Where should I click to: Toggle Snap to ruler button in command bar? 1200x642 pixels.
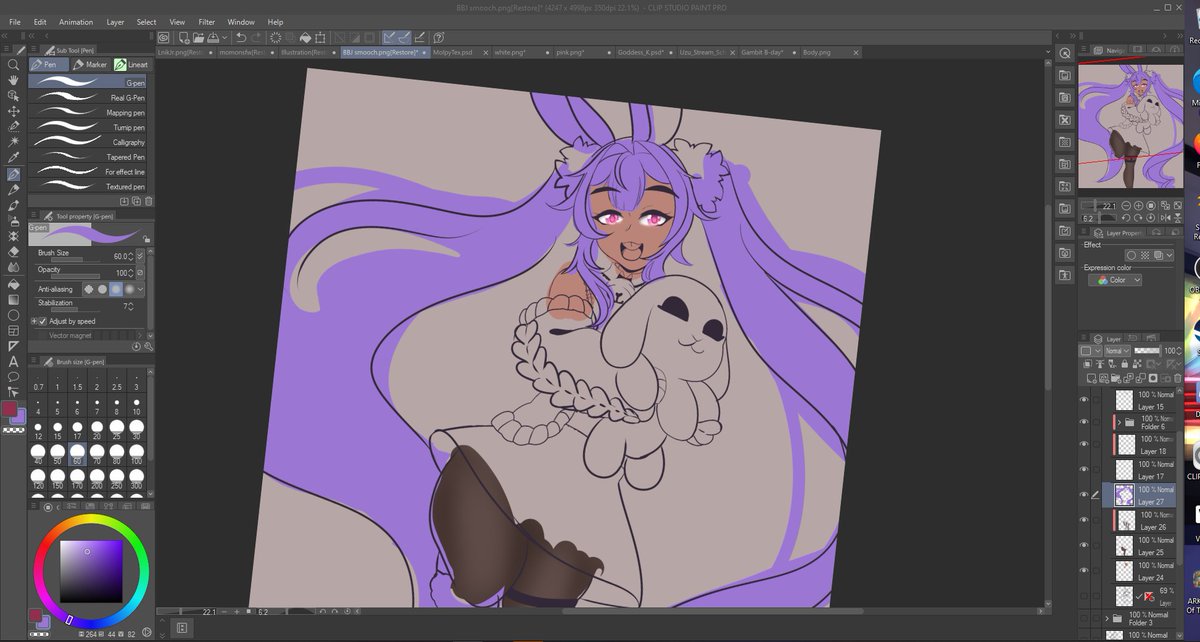pos(390,37)
